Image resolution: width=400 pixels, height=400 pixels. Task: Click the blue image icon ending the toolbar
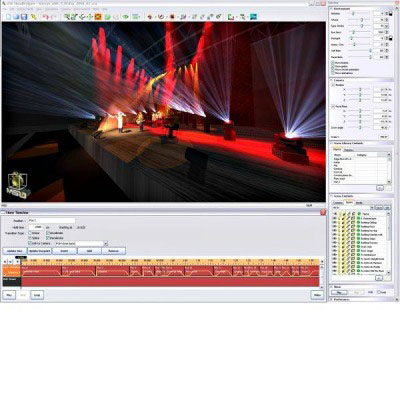click(x=253, y=16)
